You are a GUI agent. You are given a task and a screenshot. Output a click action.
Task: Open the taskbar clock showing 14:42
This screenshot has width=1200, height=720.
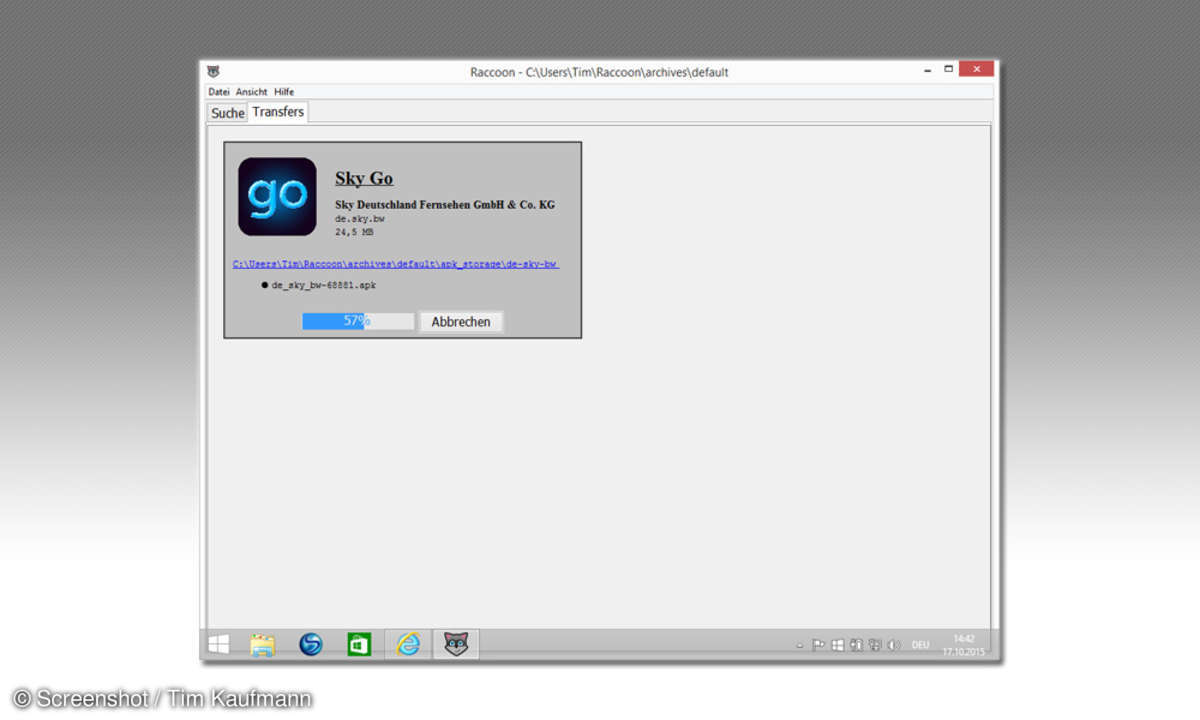point(963,644)
